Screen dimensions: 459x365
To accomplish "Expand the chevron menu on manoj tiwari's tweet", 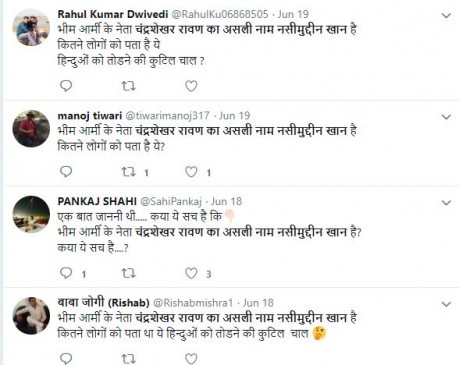I will coord(446,117).
